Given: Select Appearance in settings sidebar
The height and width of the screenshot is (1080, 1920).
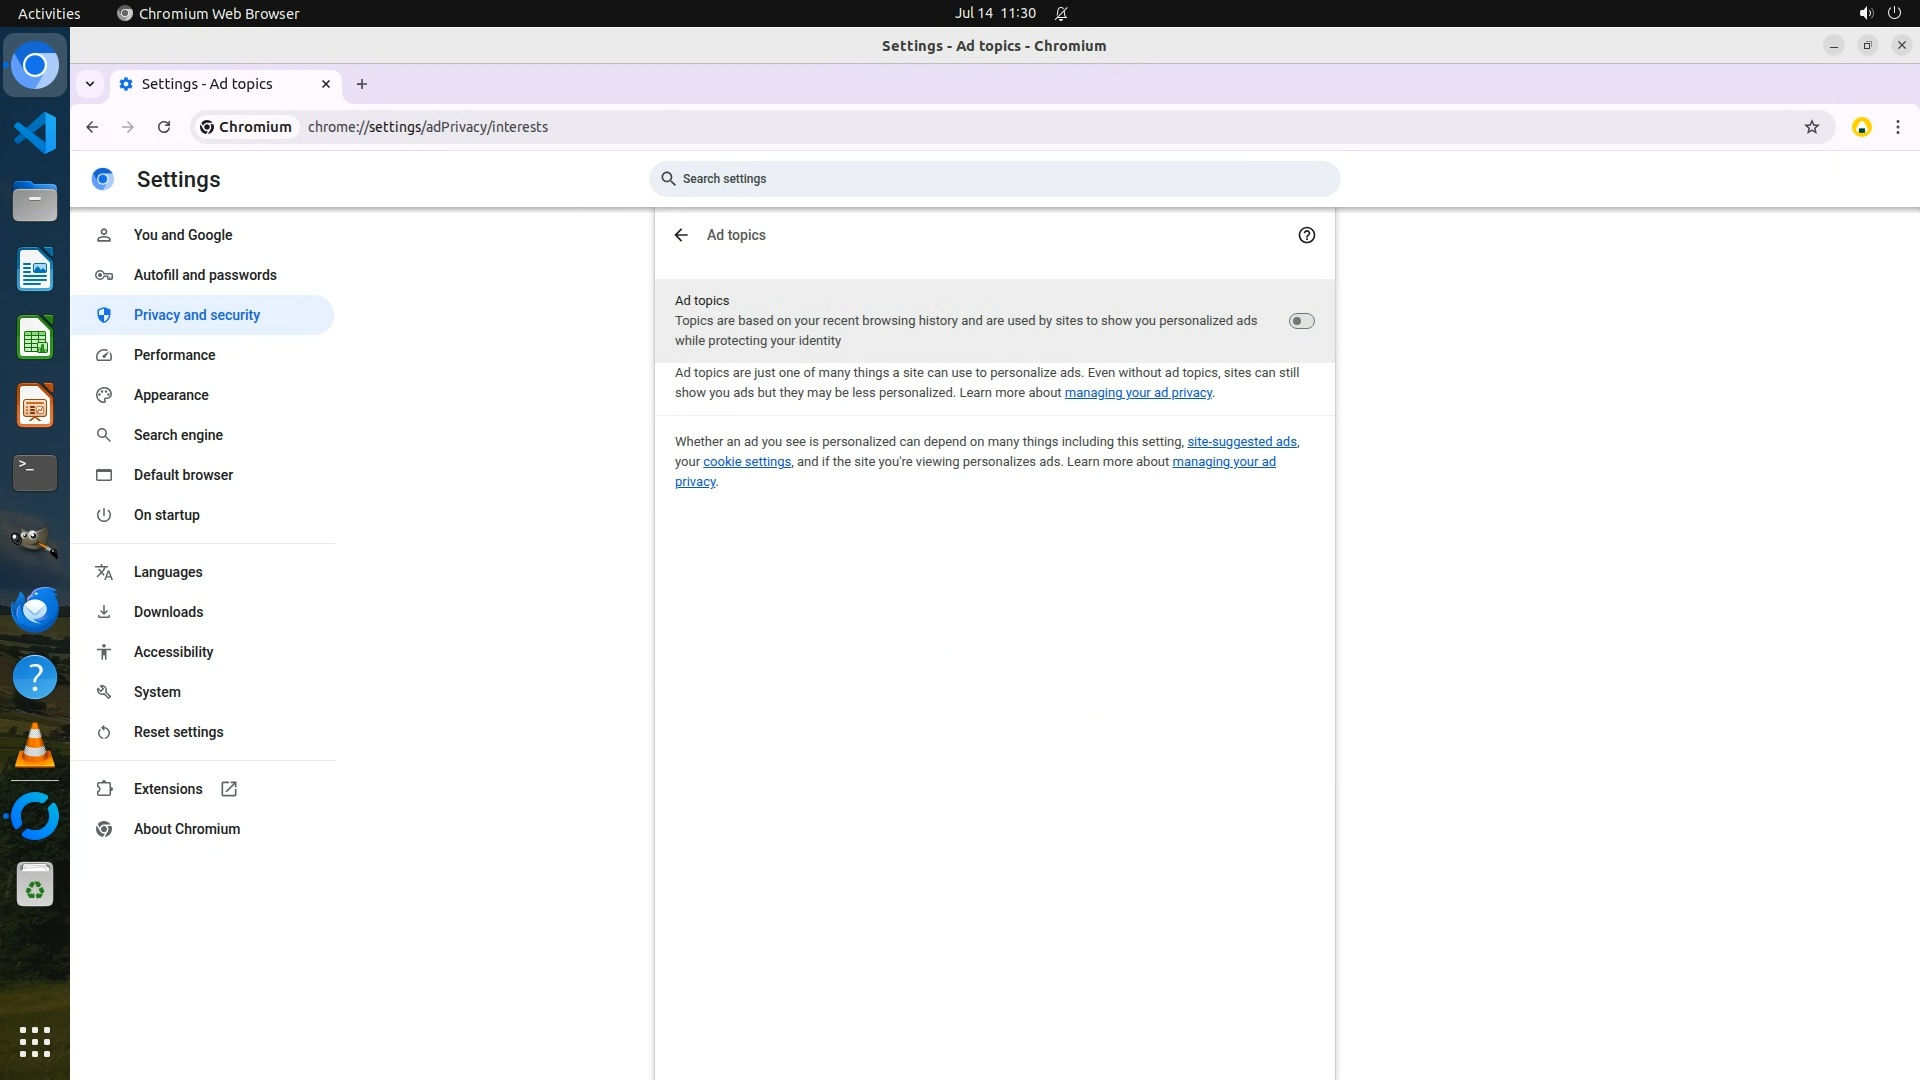Looking at the screenshot, I should coord(171,395).
